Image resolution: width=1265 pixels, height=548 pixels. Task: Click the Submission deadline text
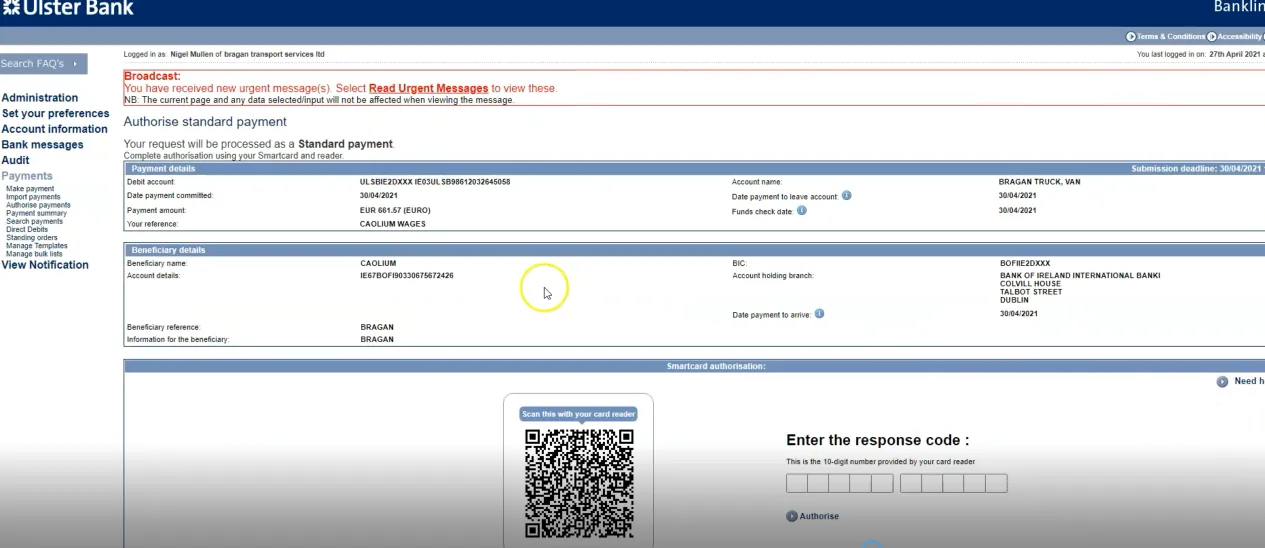point(1197,169)
